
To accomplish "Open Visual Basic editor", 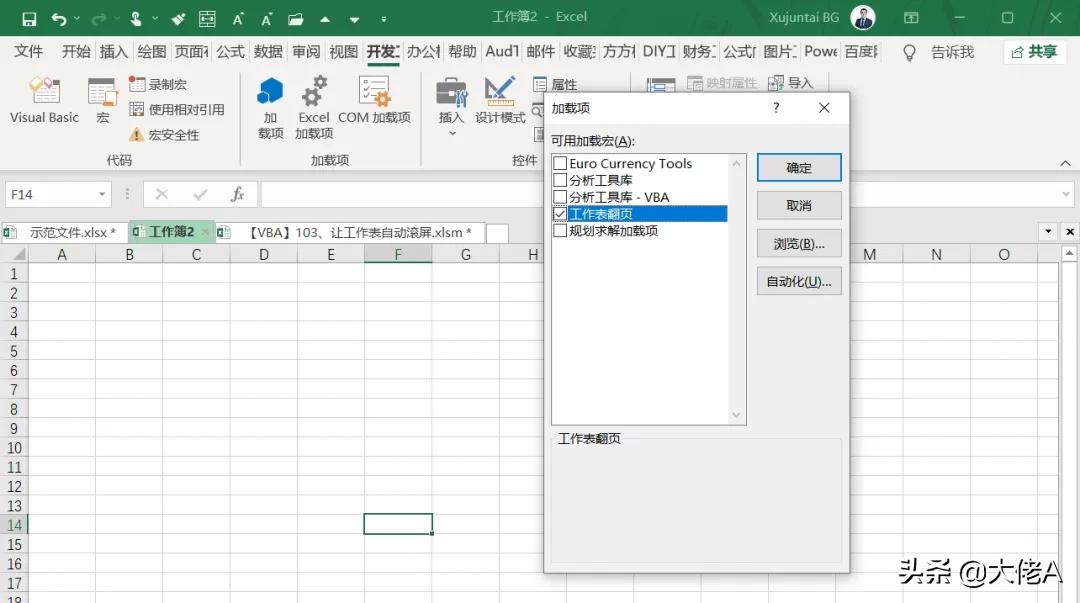I will pos(44,101).
